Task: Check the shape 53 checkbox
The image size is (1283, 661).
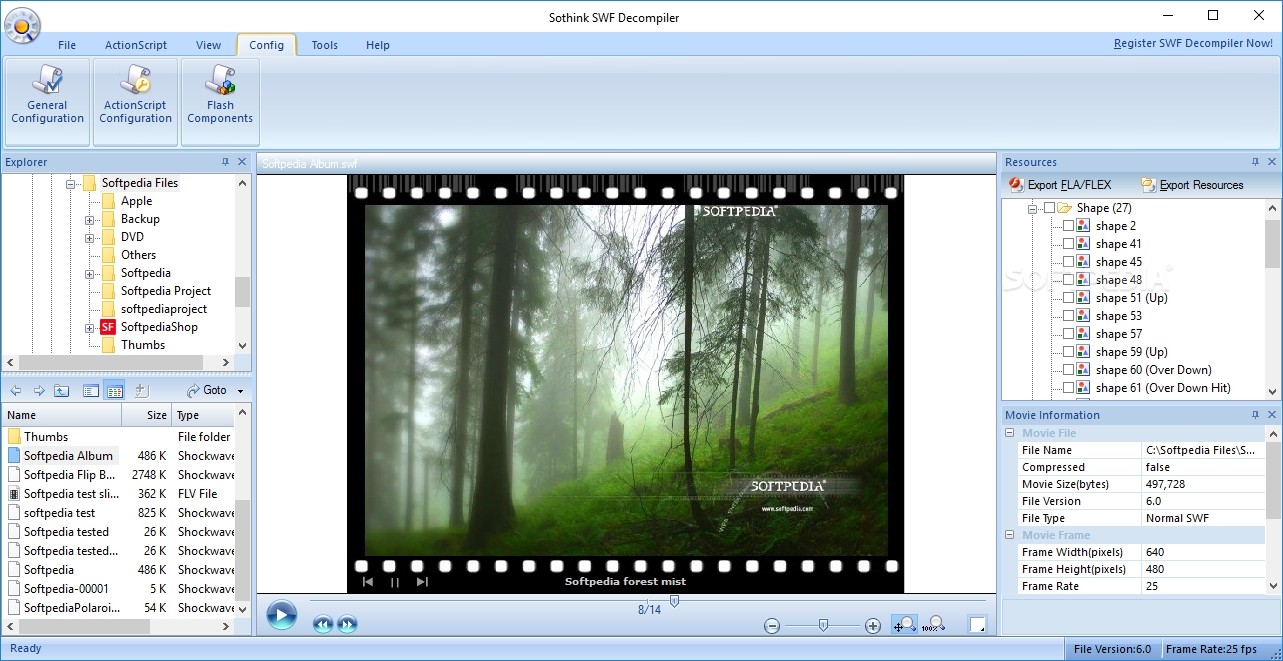Action: pos(1068,316)
